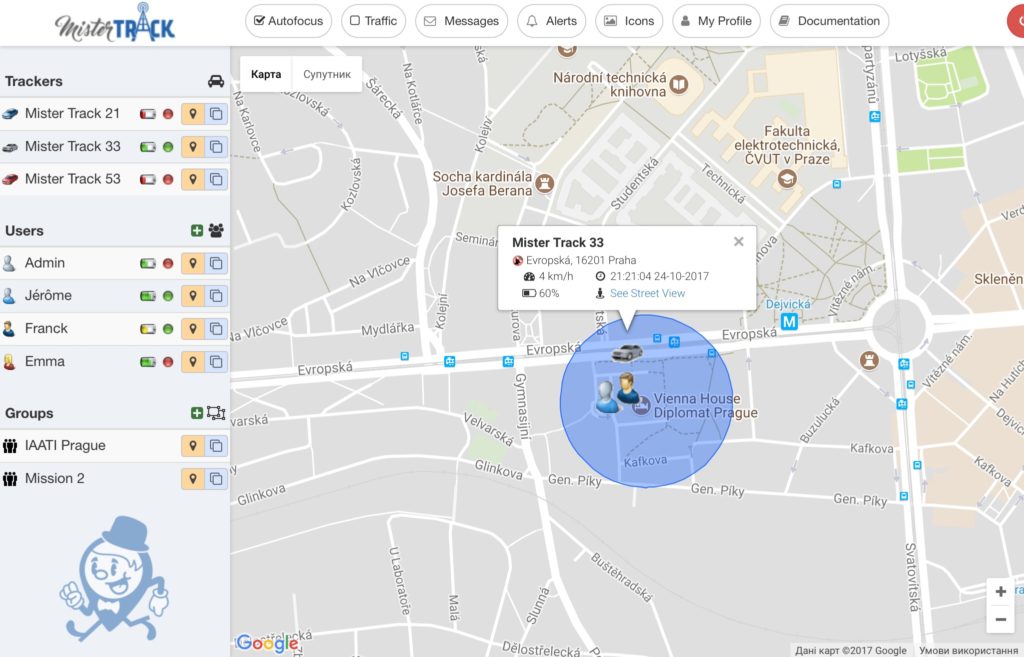Click the people icon in Users header
The width and height of the screenshot is (1024, 657).
click(216, 231)
